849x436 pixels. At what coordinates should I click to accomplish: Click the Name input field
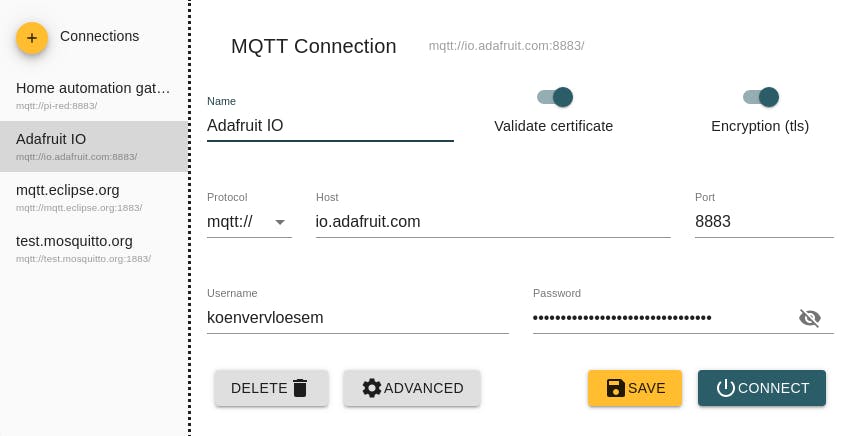click(330, 126)
